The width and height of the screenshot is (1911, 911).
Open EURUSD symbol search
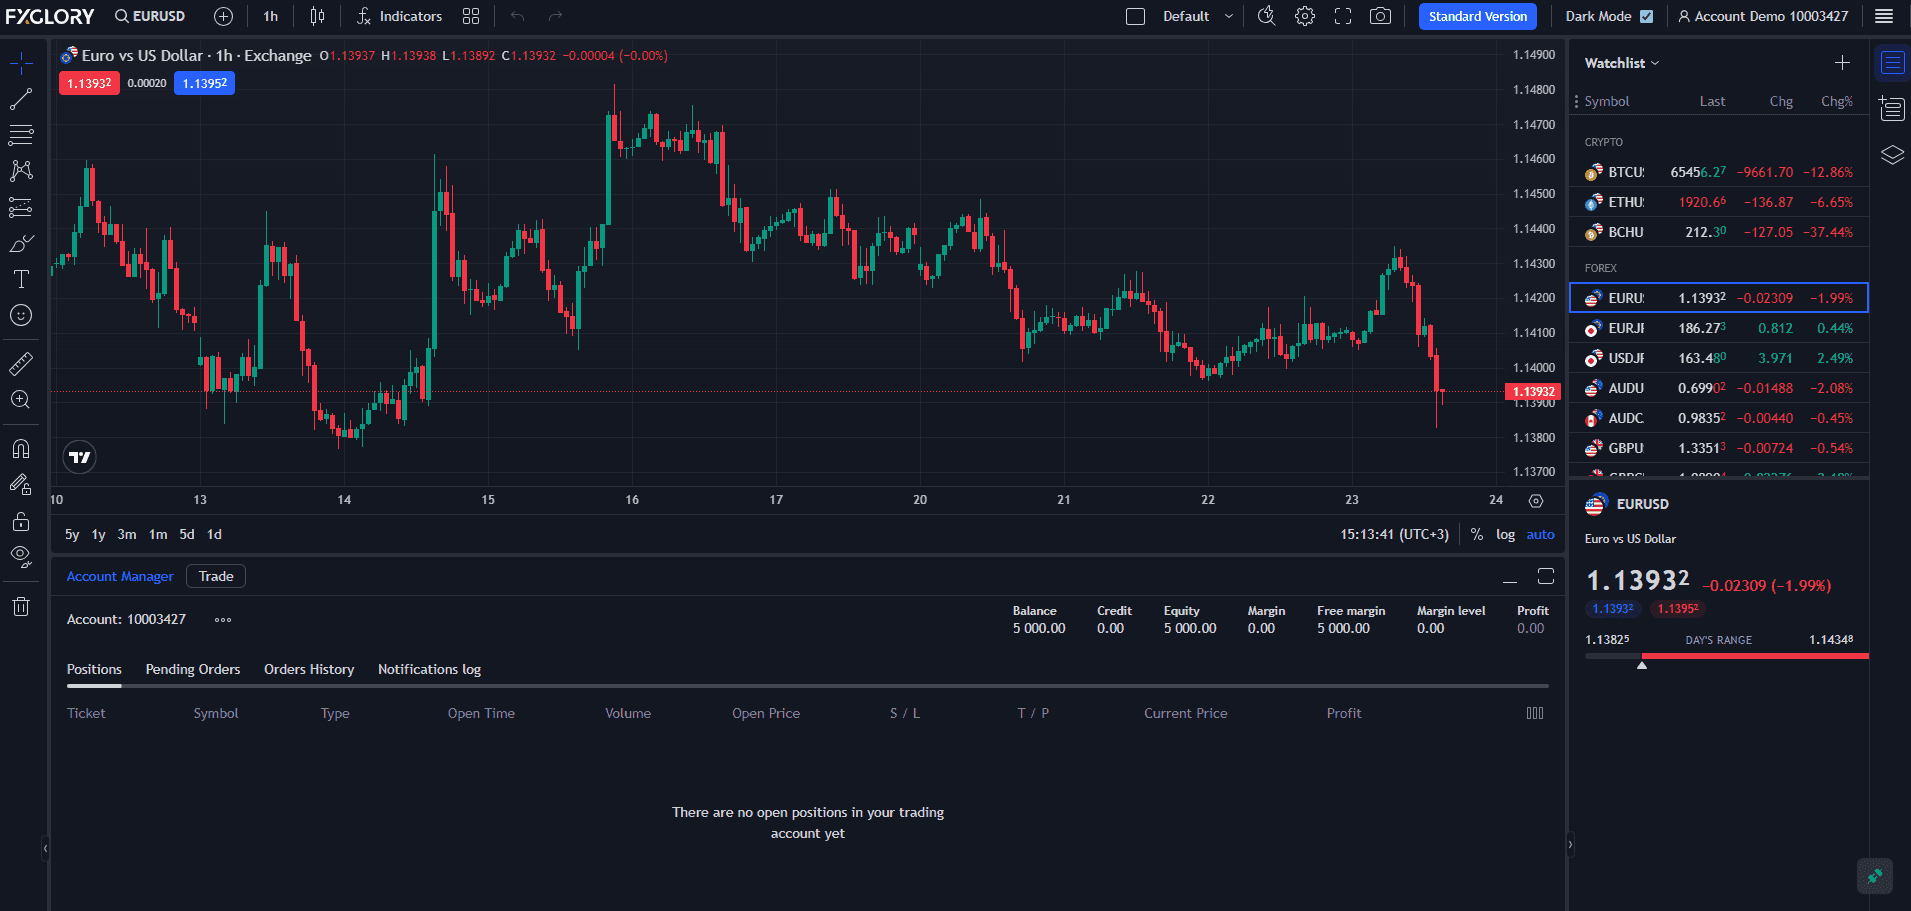tap(150, 16)
